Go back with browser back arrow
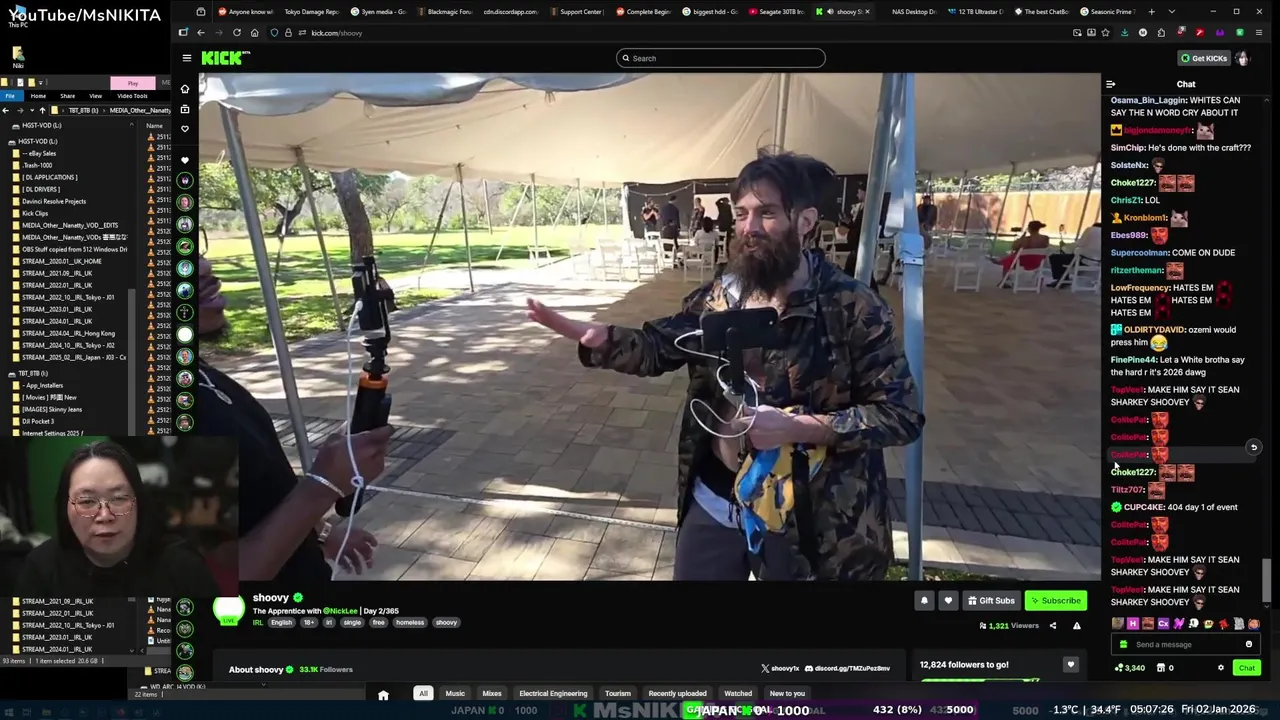The height and width of the screenshot is (720, 1280). pyautogui.click(x=200, y=33)
